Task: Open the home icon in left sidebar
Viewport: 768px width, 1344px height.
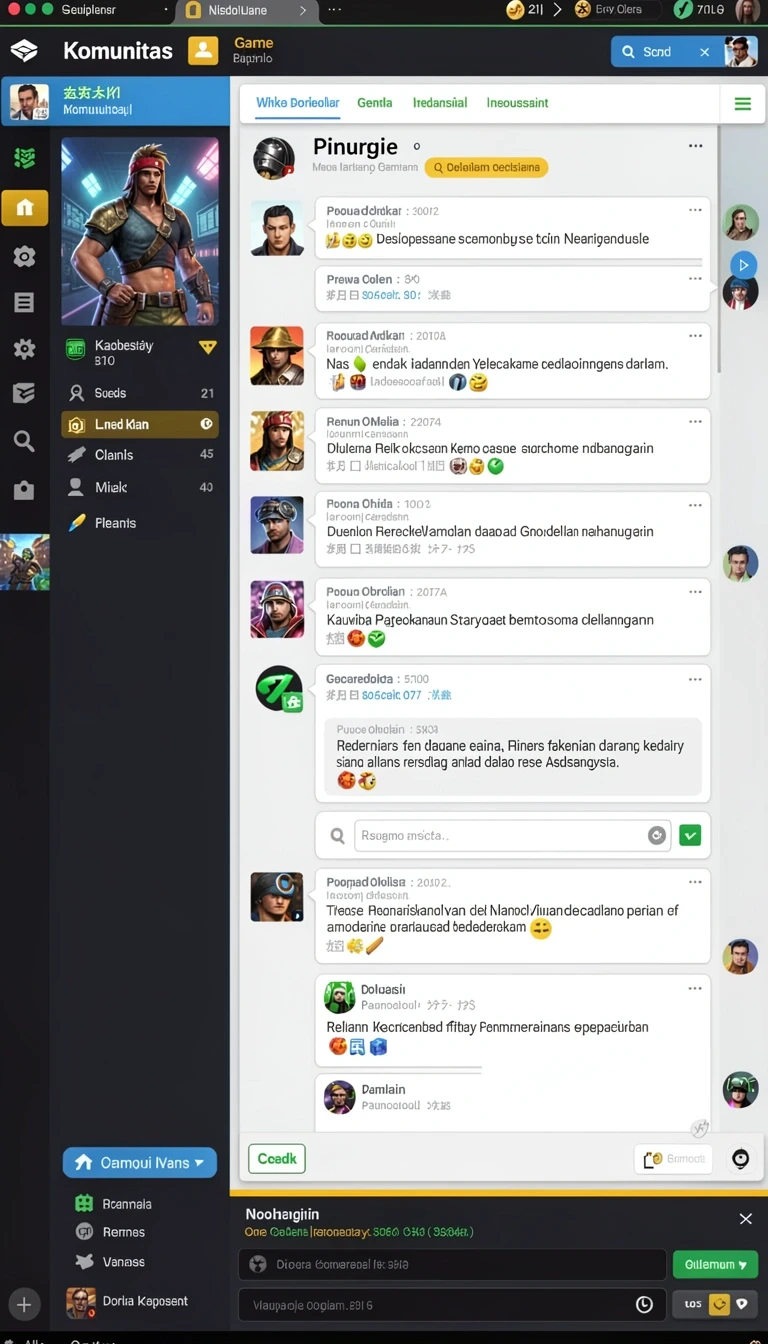Action: [x=24, y=208]
